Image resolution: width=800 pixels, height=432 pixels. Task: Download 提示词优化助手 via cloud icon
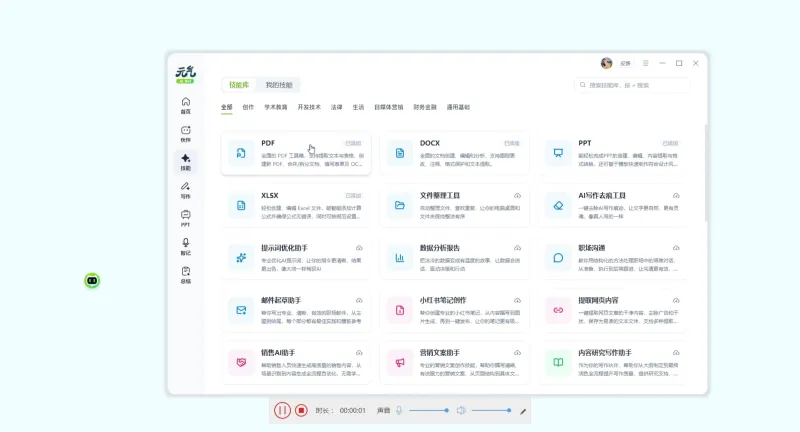point(359,248)
